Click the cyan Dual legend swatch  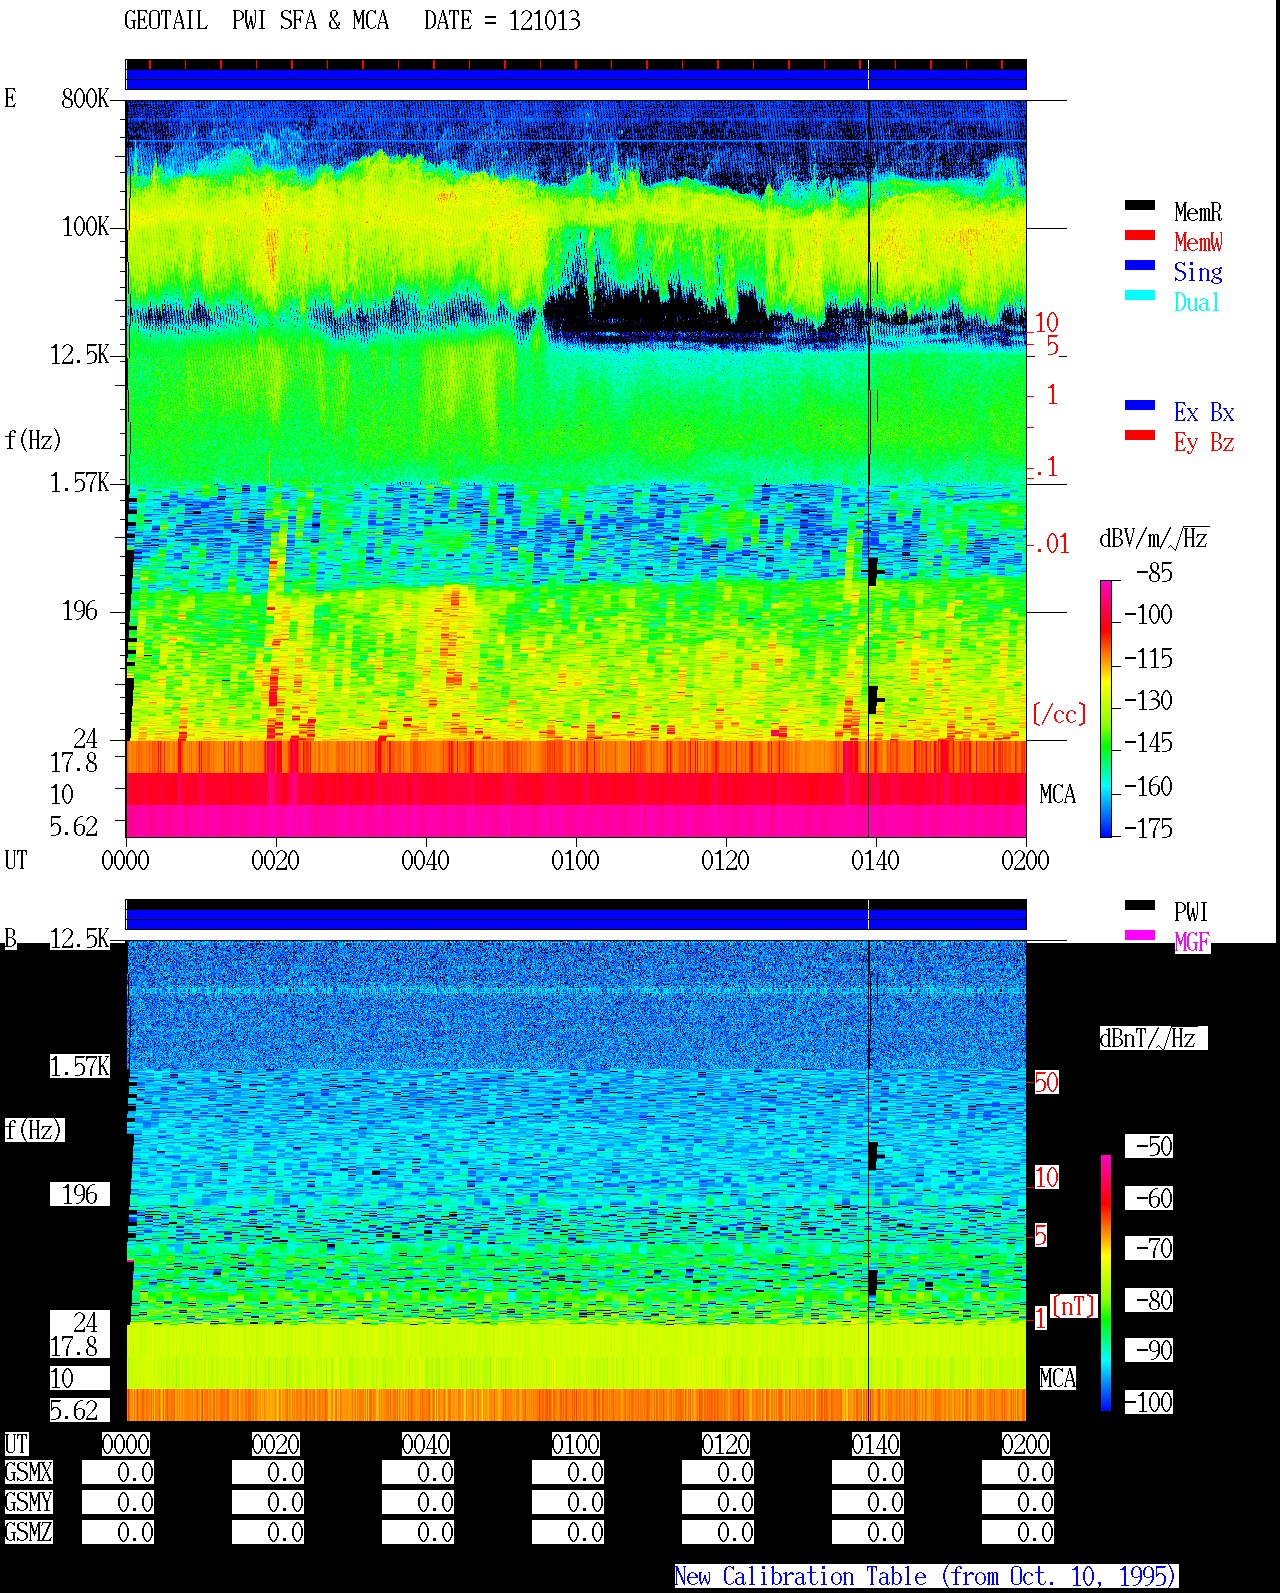coord(1140,296)
